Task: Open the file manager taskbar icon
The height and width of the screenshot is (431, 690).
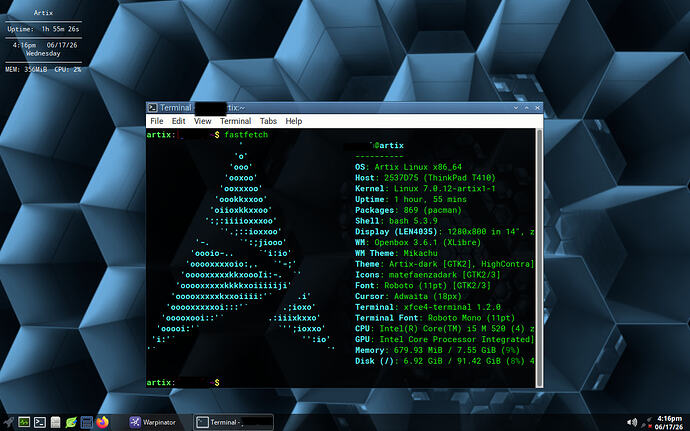Action: [55, 422]
